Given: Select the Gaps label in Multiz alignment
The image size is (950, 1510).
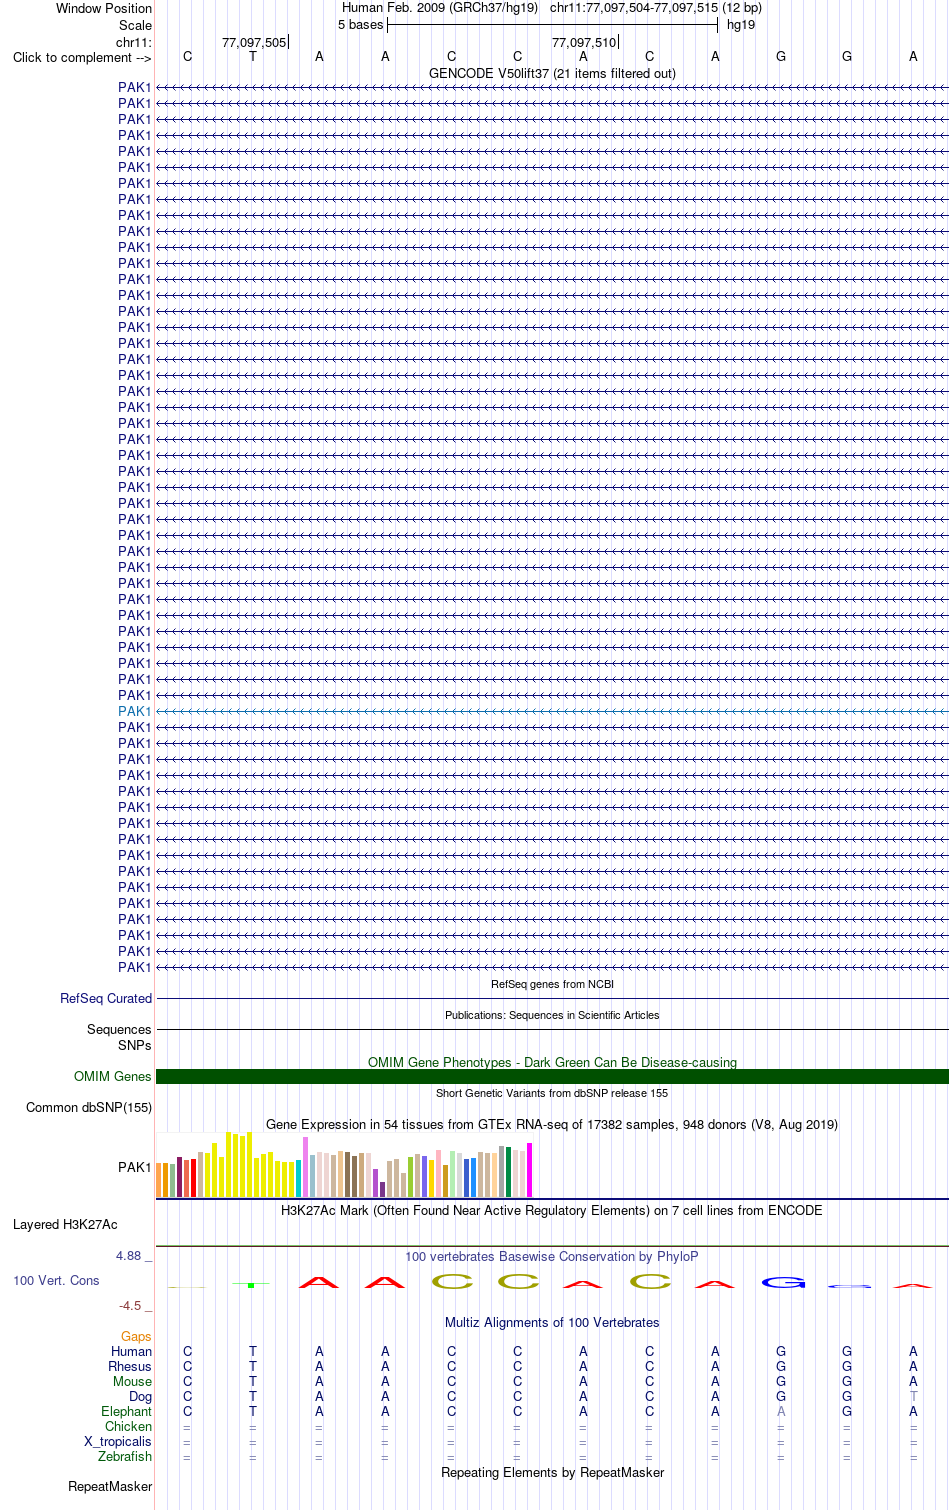Looking at the screenshot, I should [x=136, y=1336].
